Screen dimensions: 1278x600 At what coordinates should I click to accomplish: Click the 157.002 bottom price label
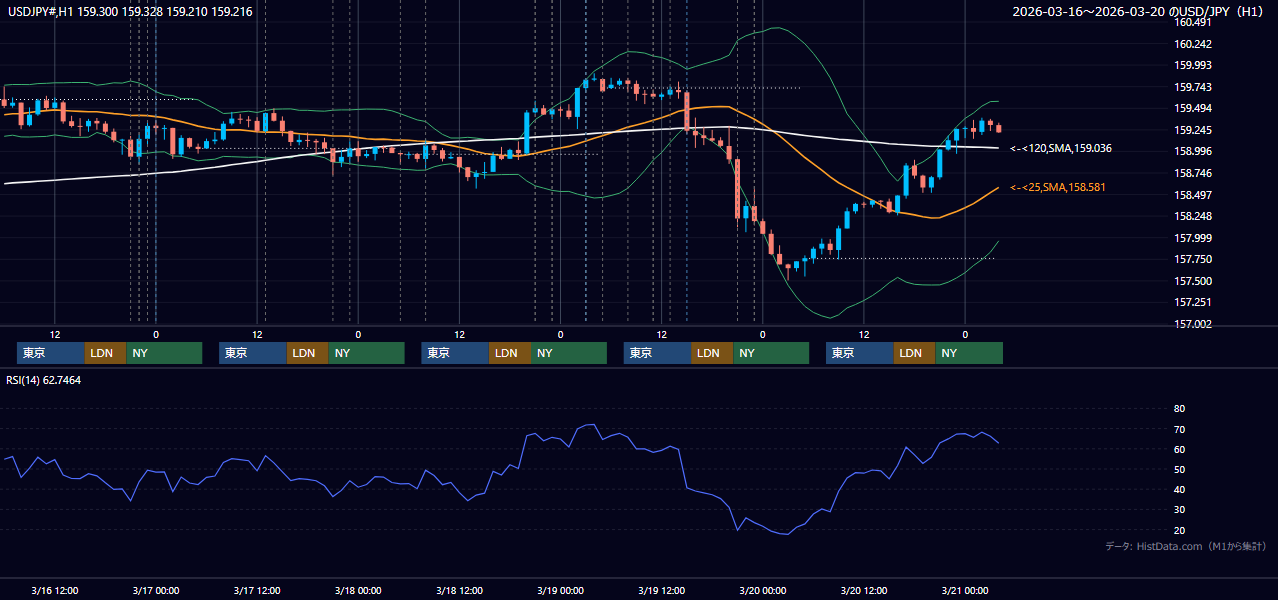coord(1193,324)
